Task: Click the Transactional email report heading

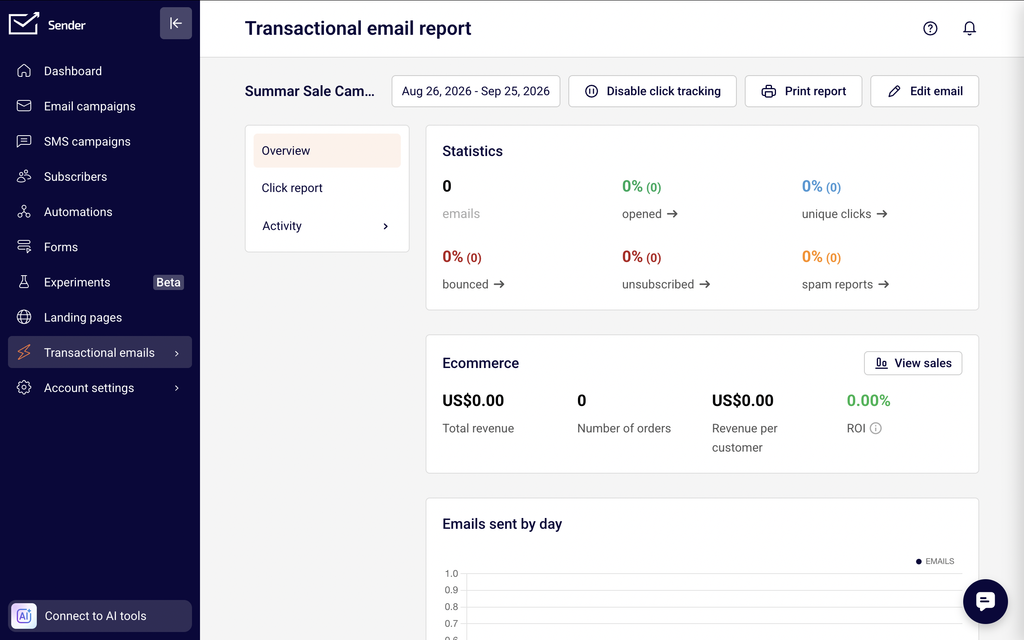Action: pos(358,28)
